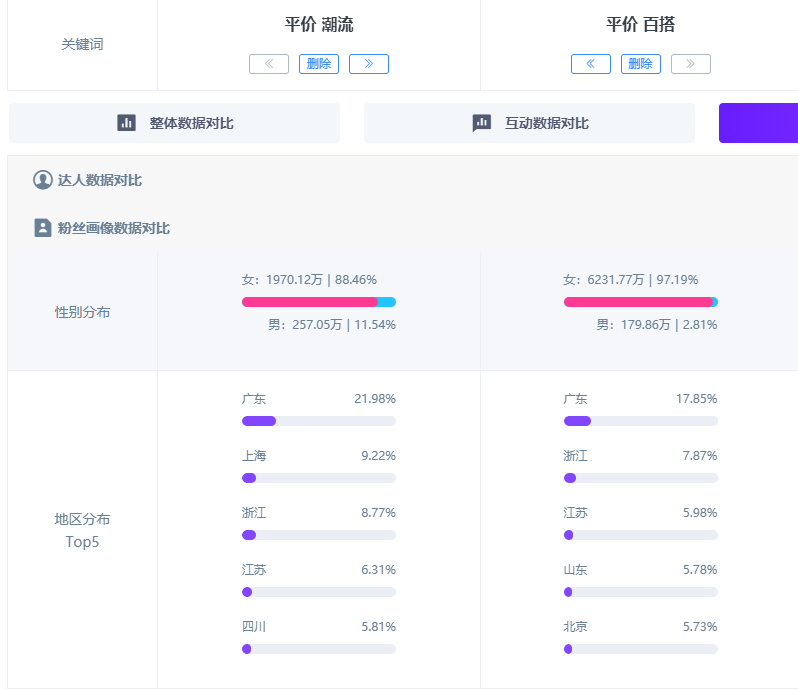Click the 关键词 row label
This screenshot has width=798, height=689.
point(82,45)
